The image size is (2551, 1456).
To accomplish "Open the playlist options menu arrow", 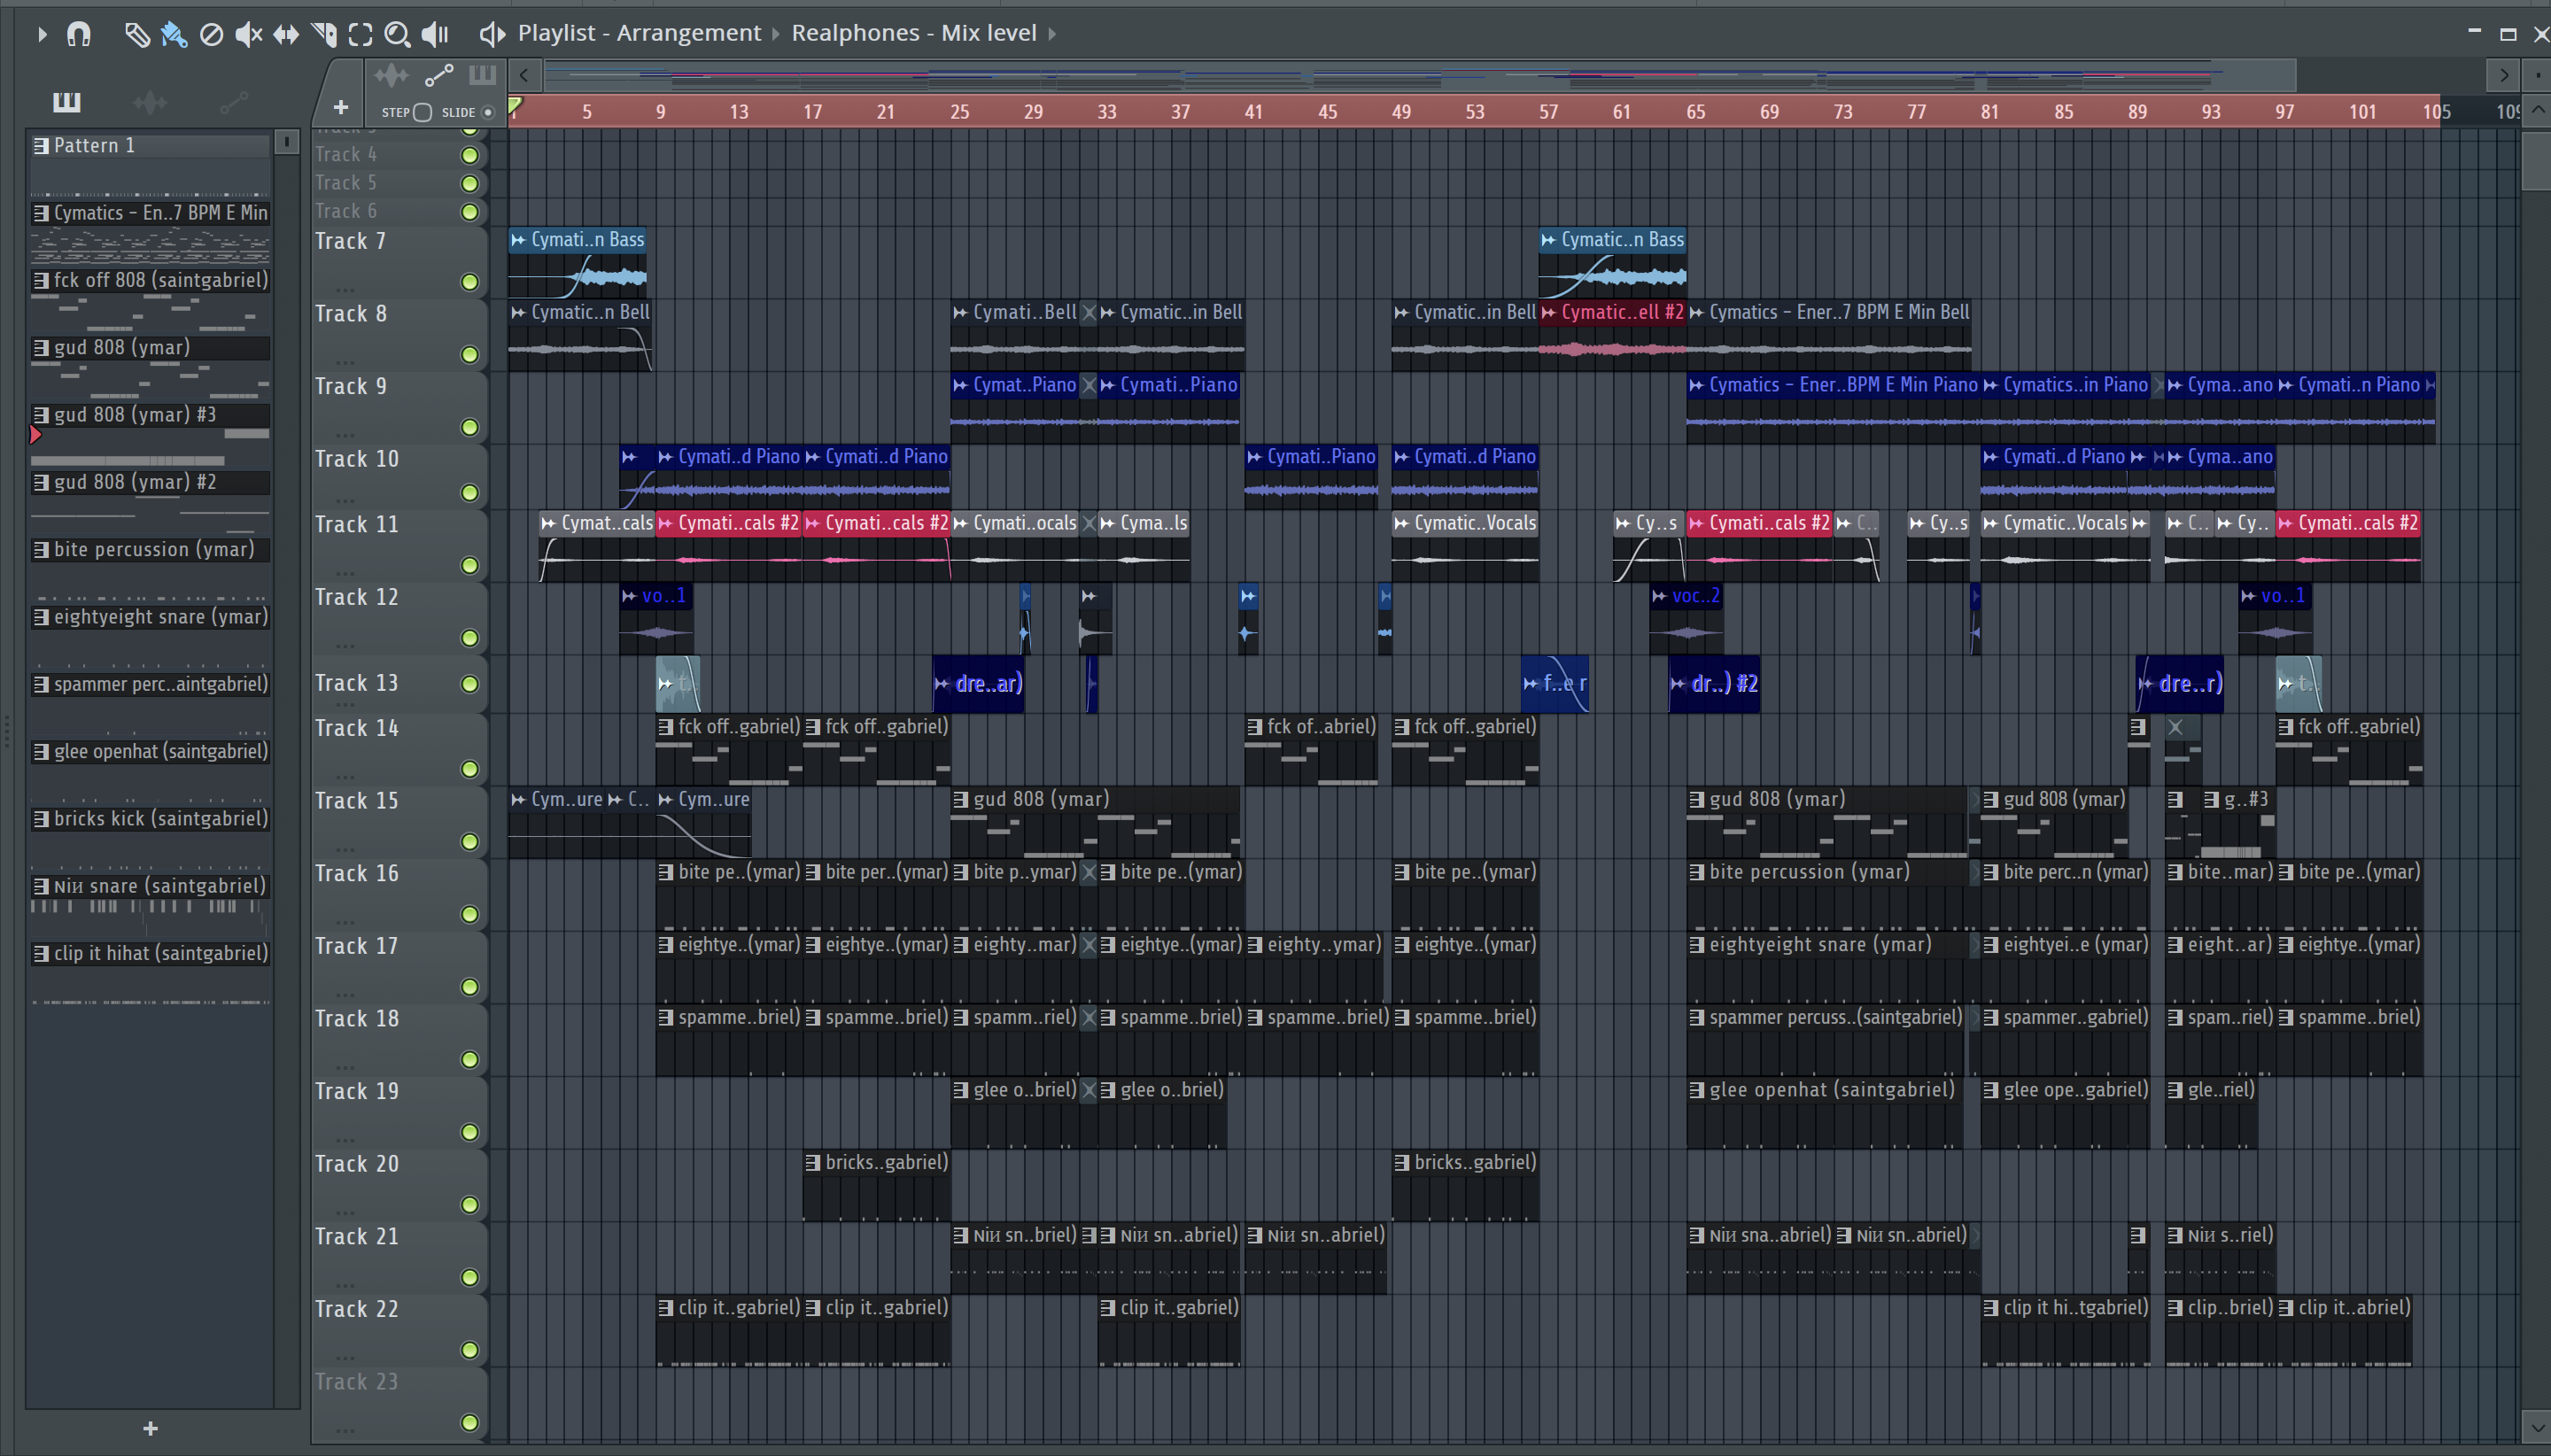I will point(42,35).
